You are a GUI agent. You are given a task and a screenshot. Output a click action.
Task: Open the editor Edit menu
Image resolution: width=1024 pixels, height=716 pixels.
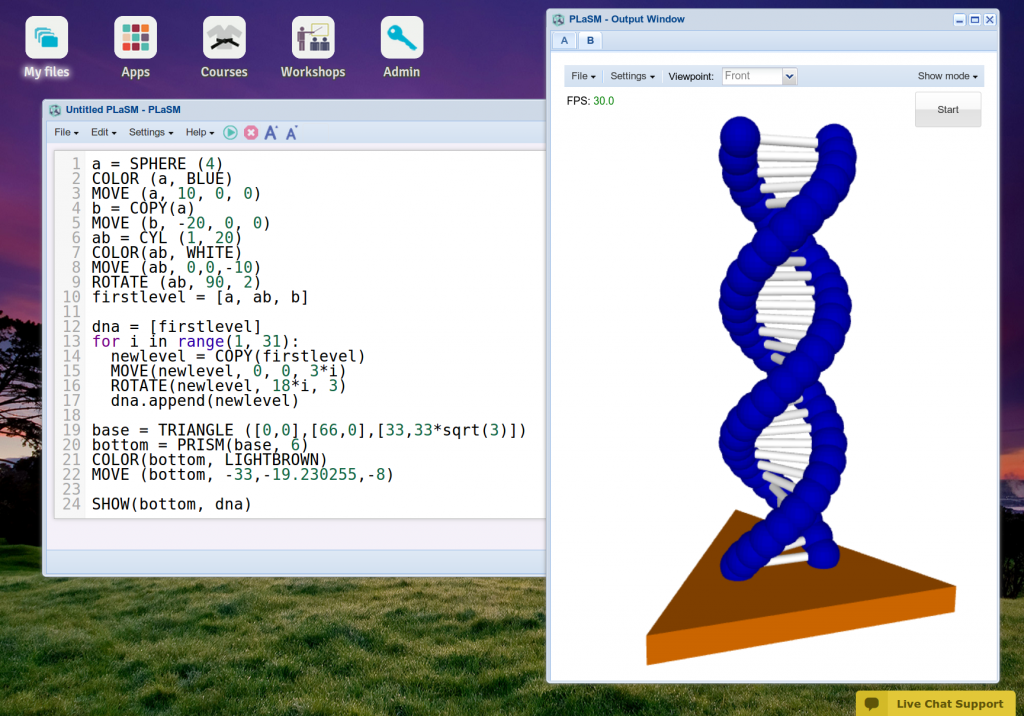point(103,133)
